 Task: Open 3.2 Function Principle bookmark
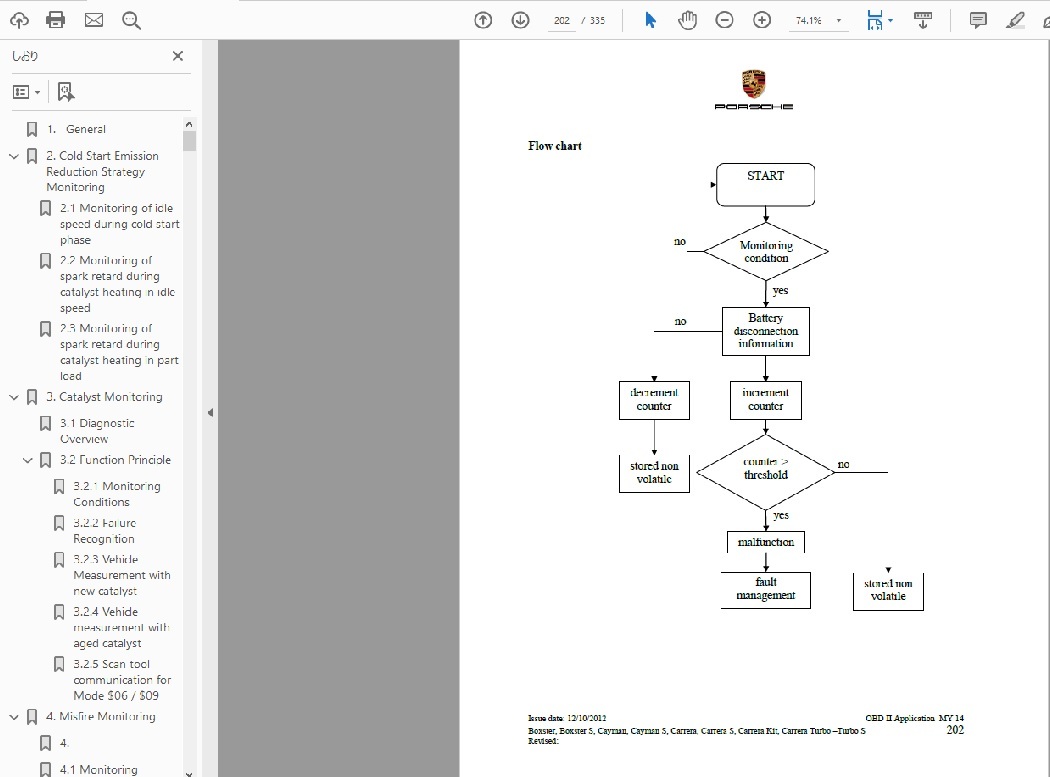(115, 460)
